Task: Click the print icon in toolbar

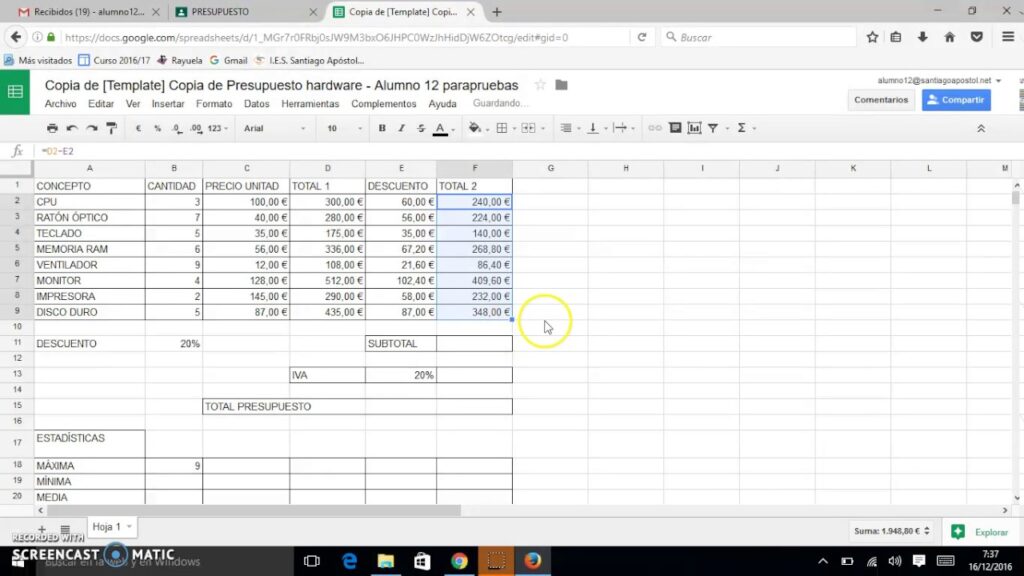Action: click(52, 128)
